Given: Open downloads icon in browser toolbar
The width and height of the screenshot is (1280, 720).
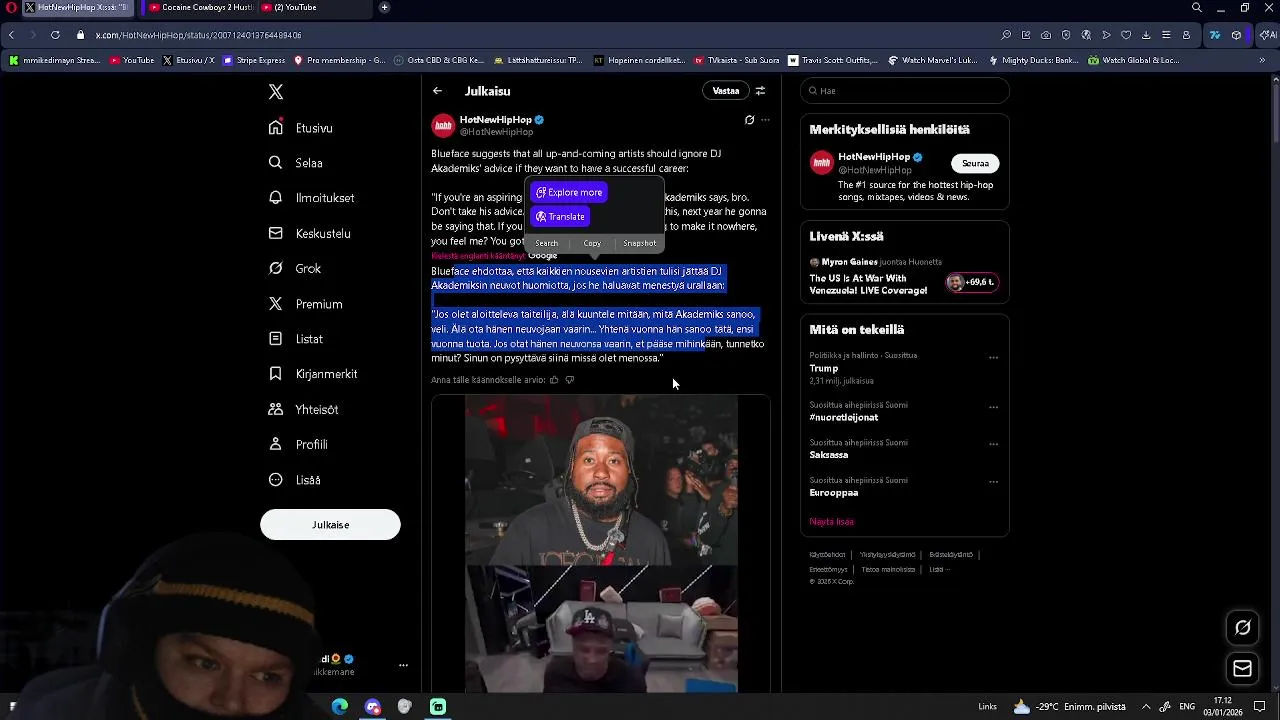Looking at the screenshot, I should (1146, 35).
